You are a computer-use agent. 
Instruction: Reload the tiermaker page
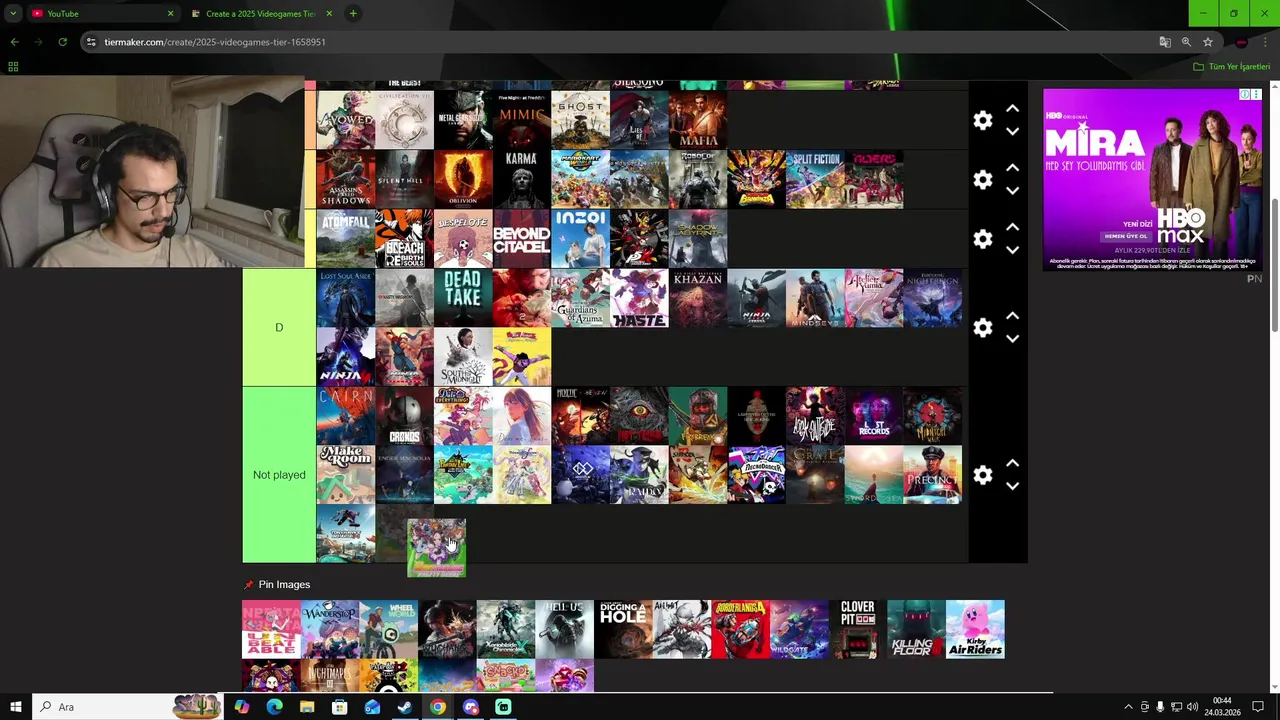62,42
